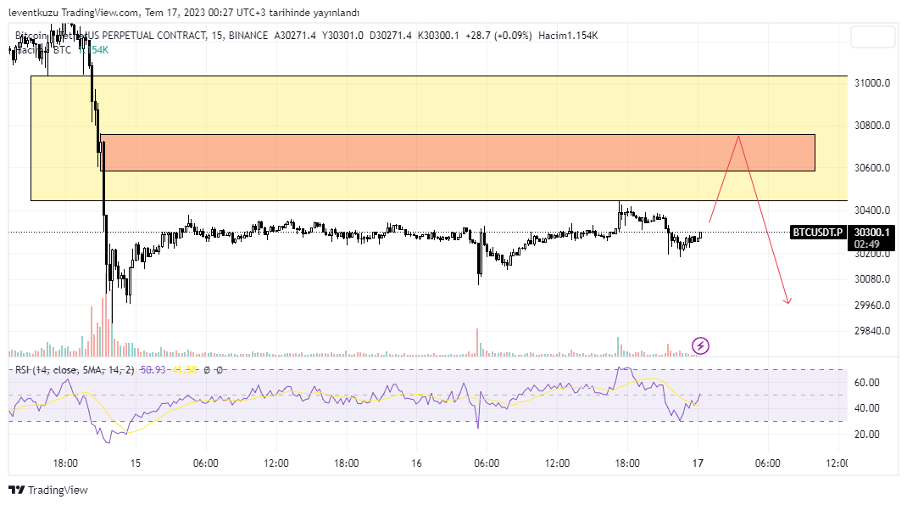
Task: Click the current price 30300.1 label
Action: [871, 231]
